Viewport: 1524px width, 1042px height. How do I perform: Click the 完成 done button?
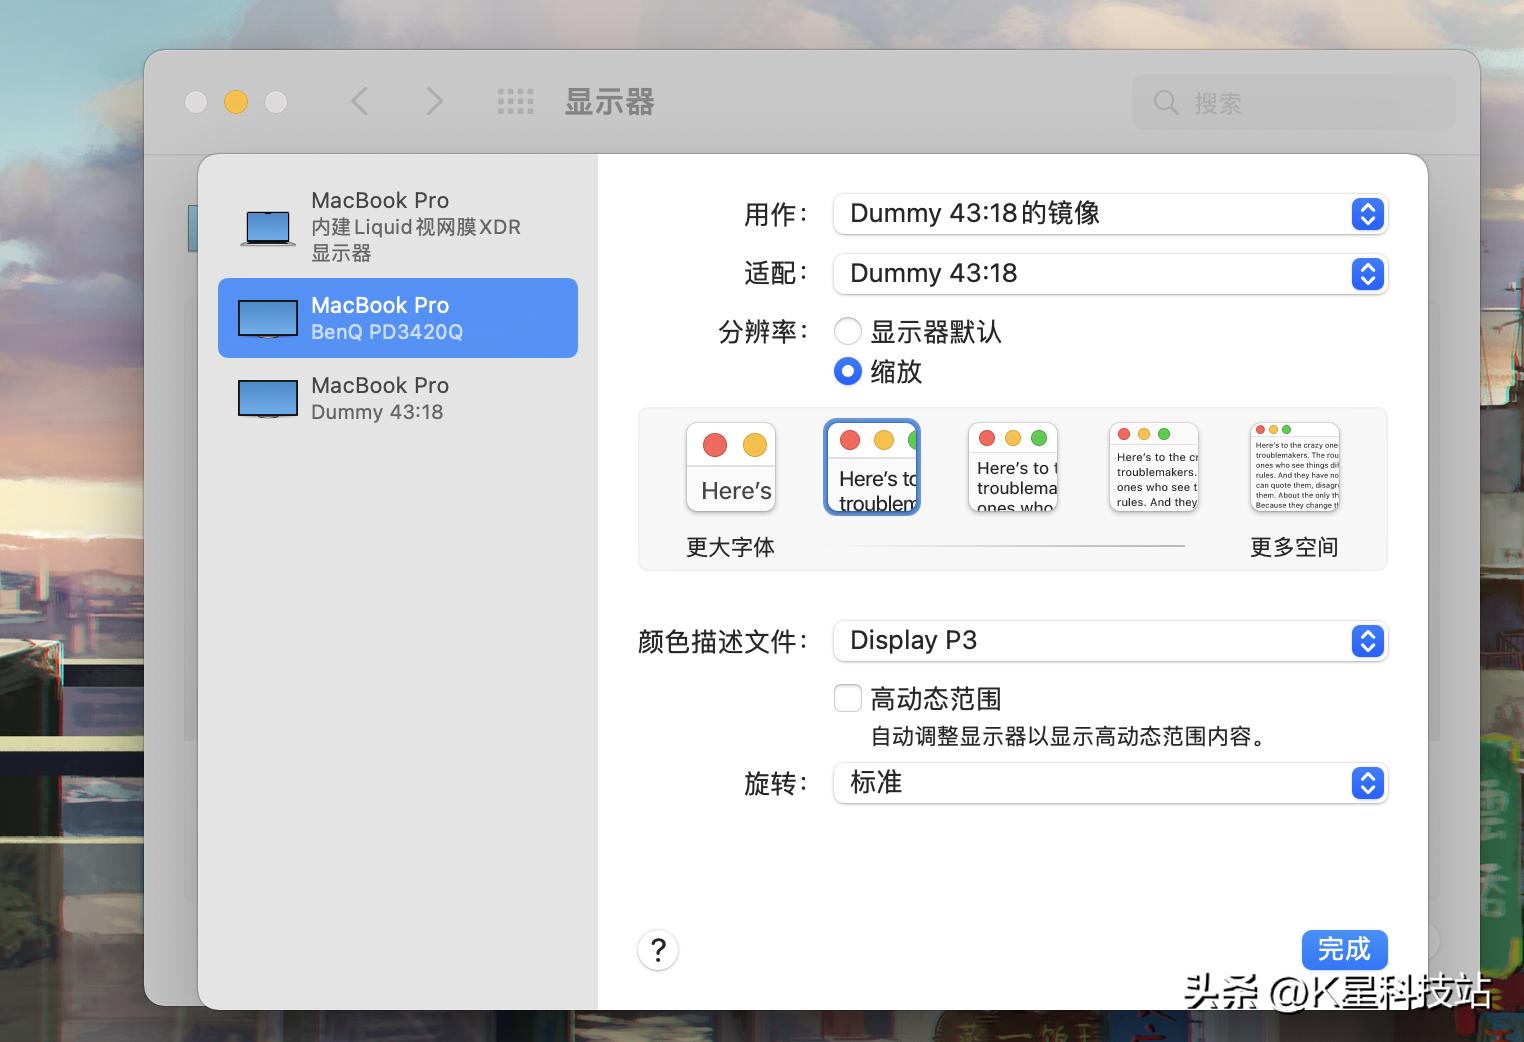coord(1344,949)
